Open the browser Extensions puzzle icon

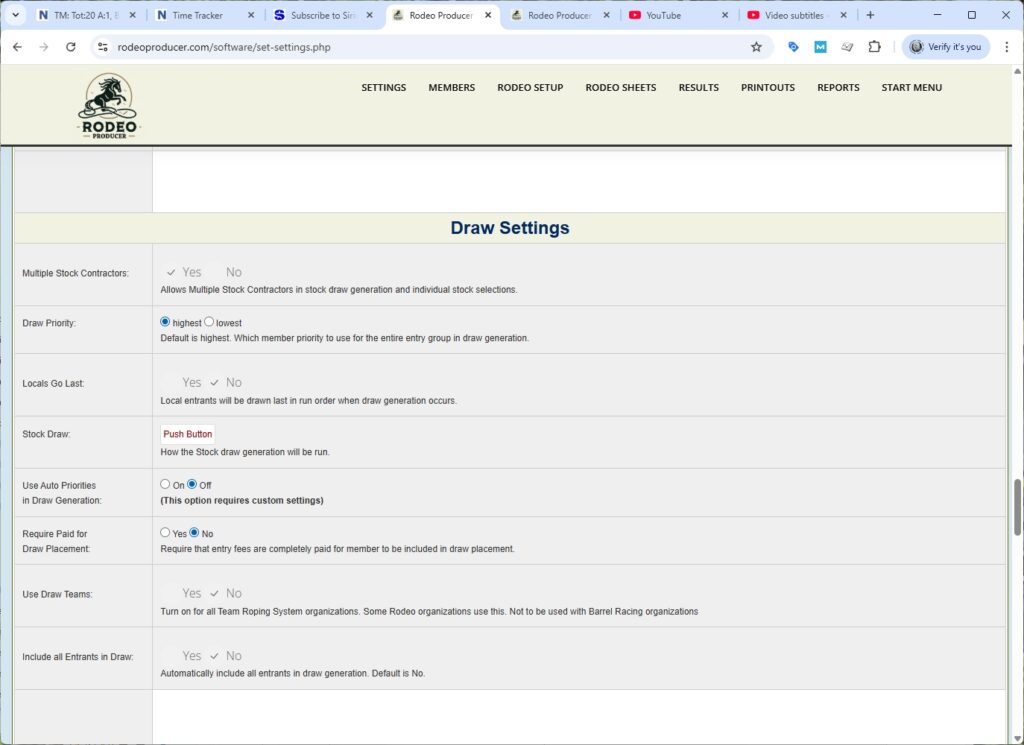point(873,46)
